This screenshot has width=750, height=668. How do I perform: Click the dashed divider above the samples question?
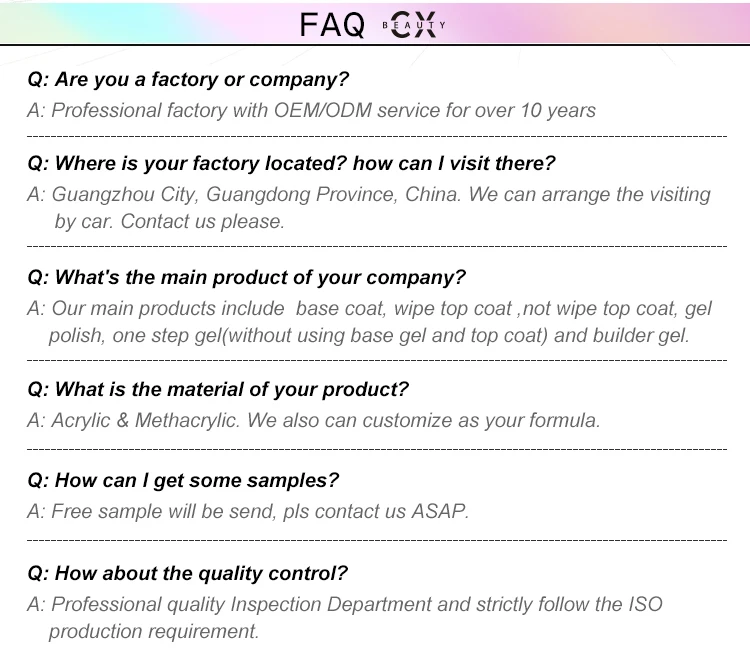375,449
